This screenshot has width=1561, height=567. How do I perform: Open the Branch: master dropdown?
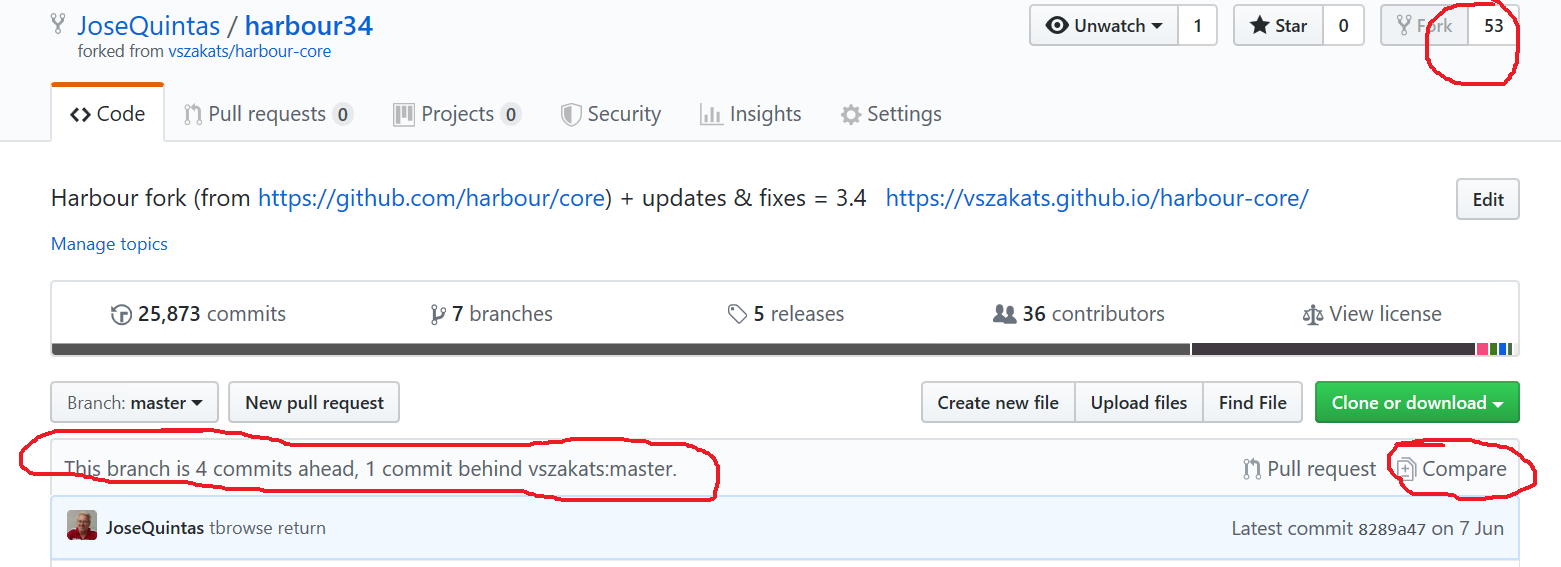tap(135, 403)
